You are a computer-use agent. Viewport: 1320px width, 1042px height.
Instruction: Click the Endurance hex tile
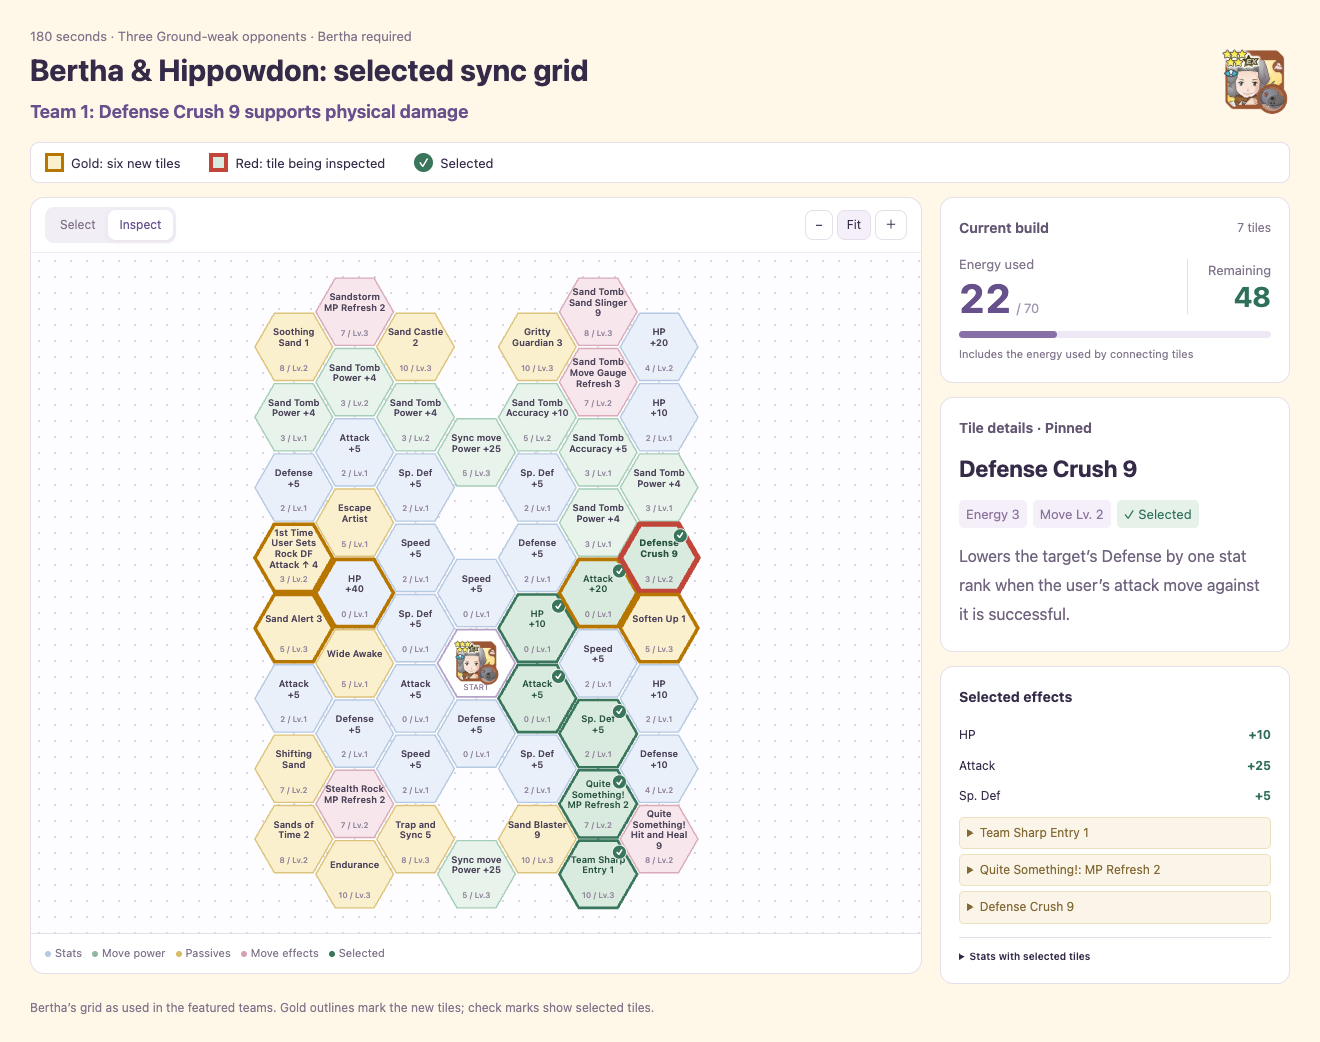[355, 875]
